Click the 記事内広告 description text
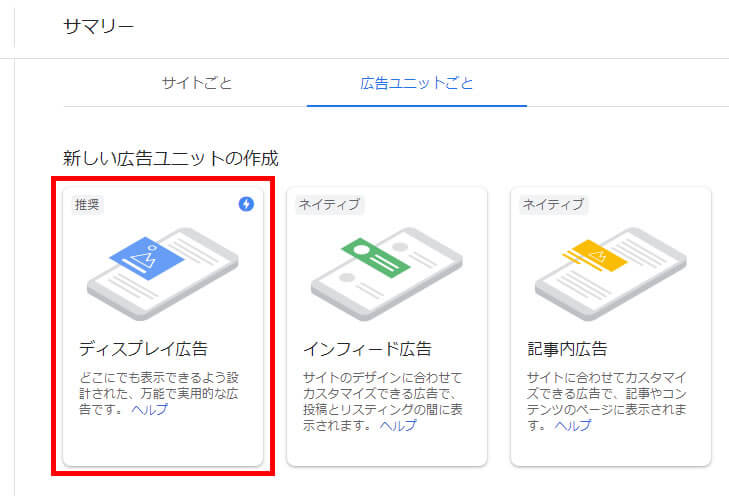This screenshot has width=729, height=496. [608, 393]
